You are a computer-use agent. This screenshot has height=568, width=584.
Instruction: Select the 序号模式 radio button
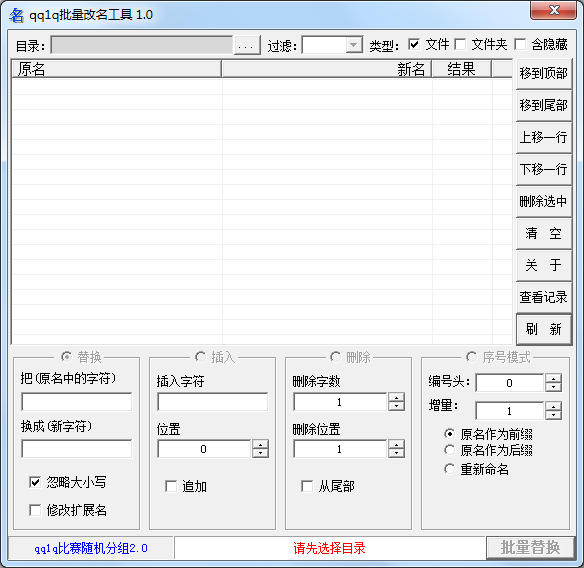472,357
